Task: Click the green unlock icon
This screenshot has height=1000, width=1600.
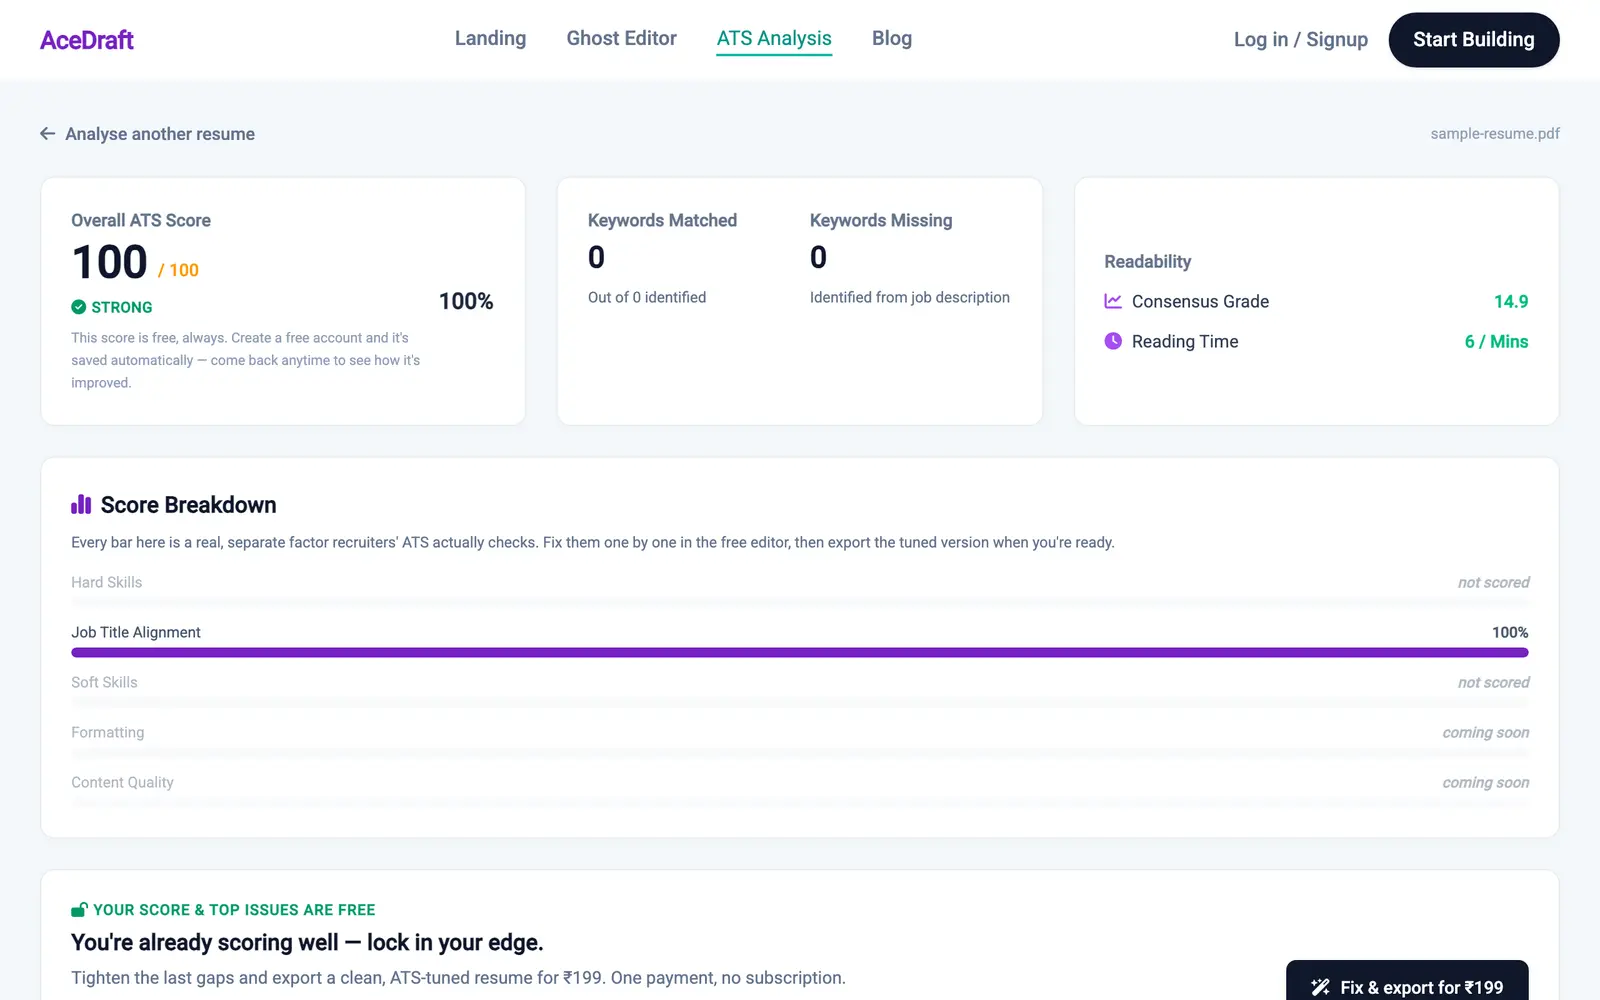Action: [x=79, y=909]
